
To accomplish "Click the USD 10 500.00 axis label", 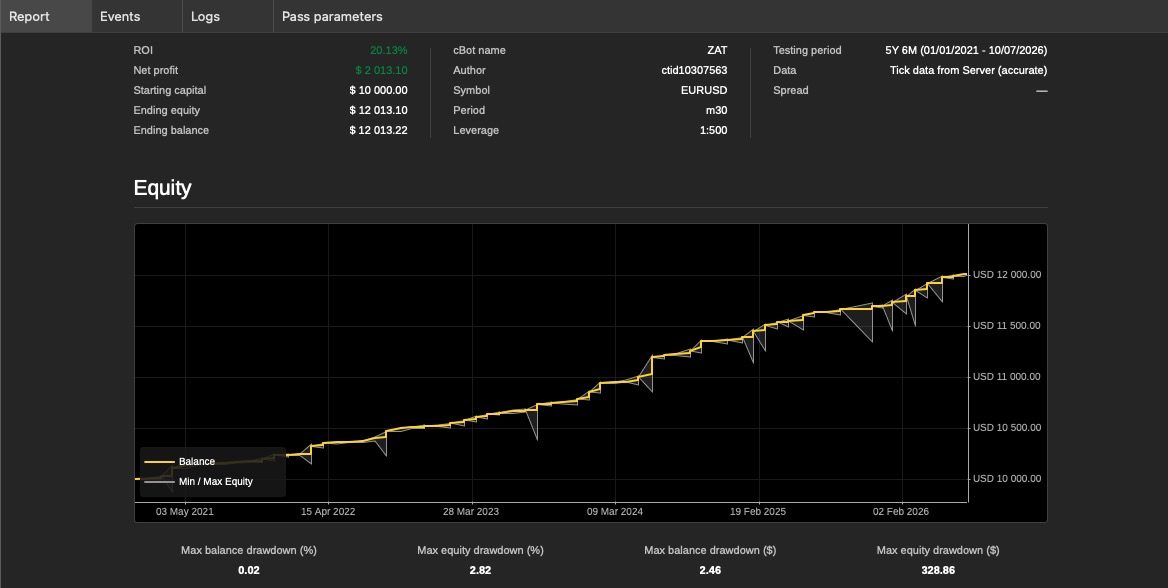I will coord(1007,428).
